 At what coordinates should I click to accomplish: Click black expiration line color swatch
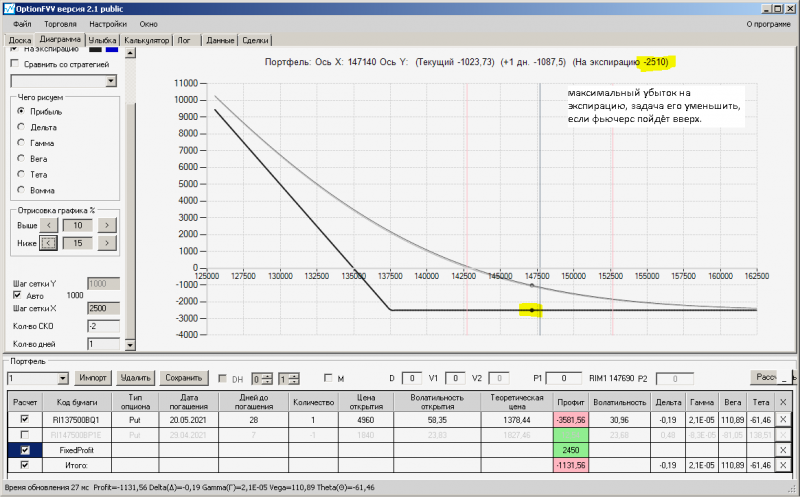[x=95, y=49]
